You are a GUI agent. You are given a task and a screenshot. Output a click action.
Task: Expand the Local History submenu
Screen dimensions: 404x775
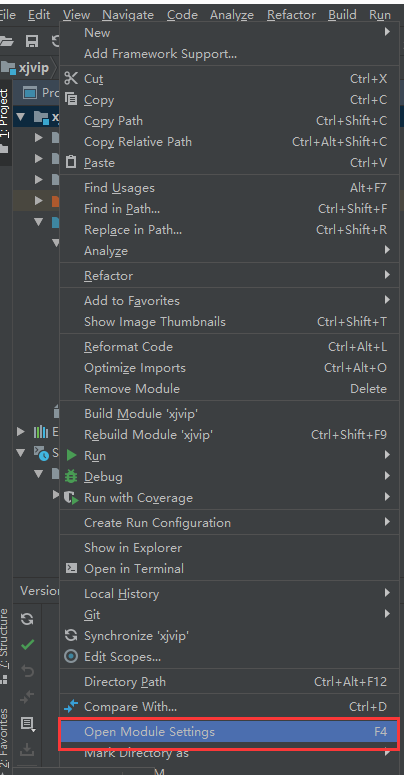click(x=229, y=594)
